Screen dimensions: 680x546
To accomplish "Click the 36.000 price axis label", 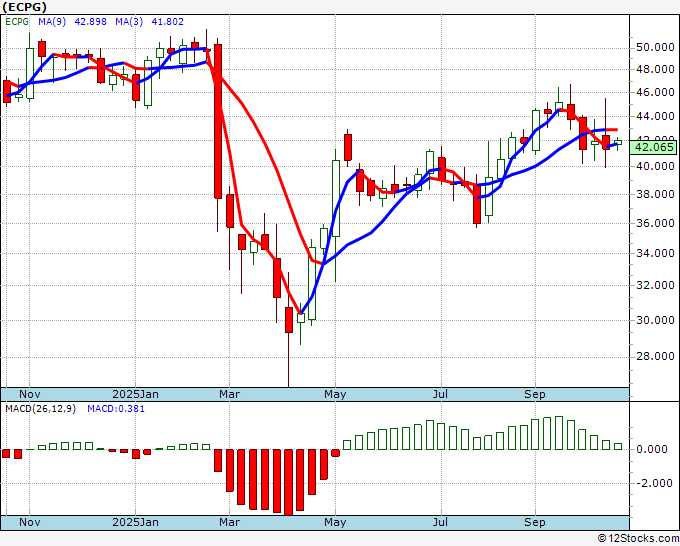I will 655,223.
